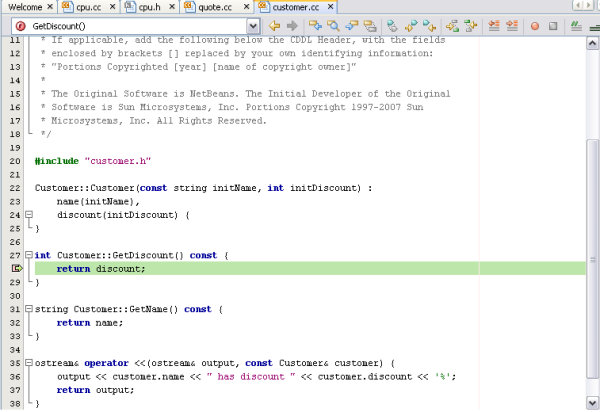The width and height of the screenshot is (600, 412).
Task: Click 'return output;' statement
Action: click(x=95, y=390)
